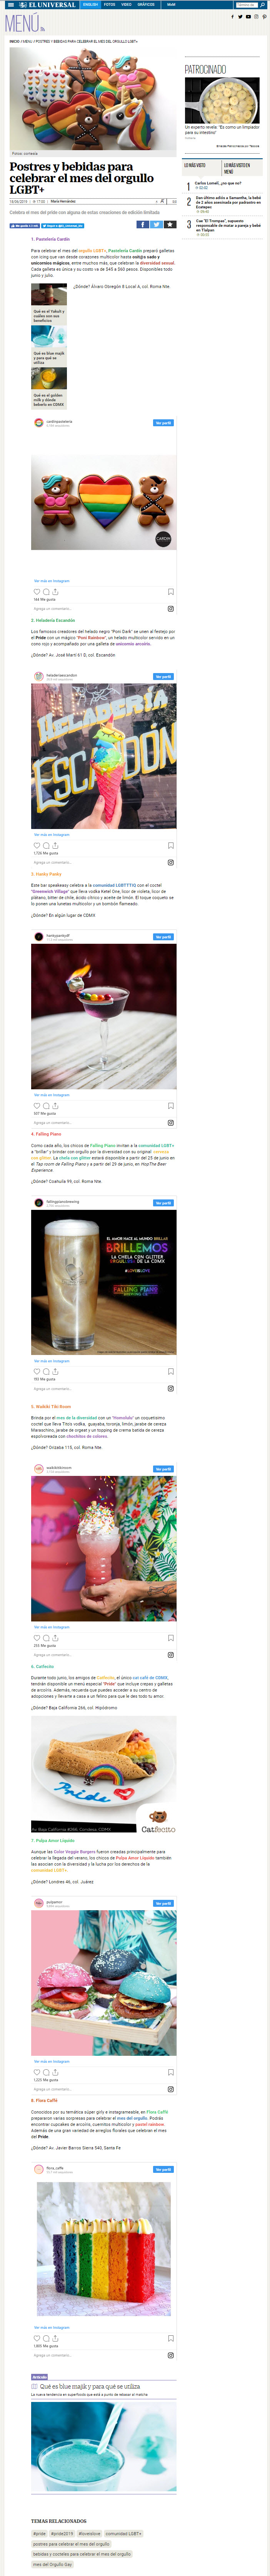
Task: Open Ver más en Instagram under Cardín post
Action: 52,580
